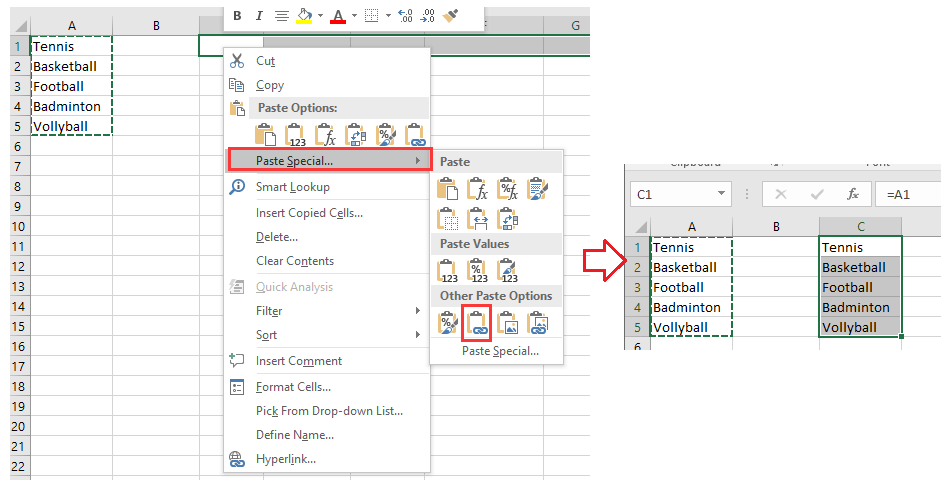
Task: Click the Paste Link icon under Other Paste Options
Action: (479, 321)
